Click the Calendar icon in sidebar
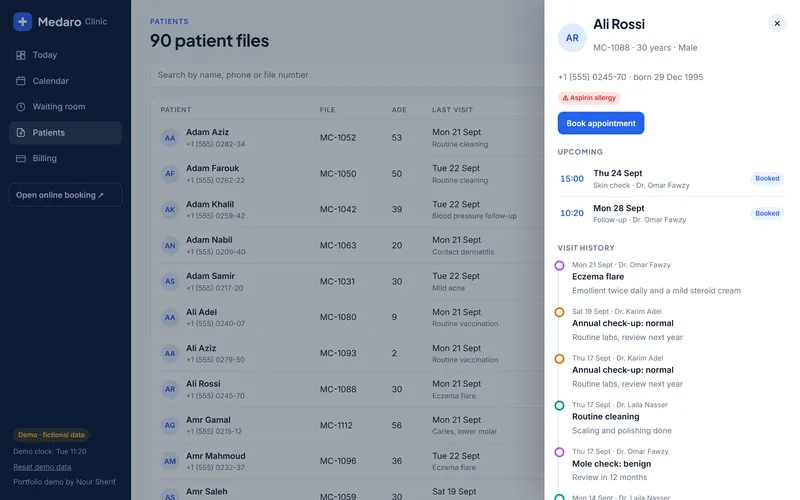 21,81
